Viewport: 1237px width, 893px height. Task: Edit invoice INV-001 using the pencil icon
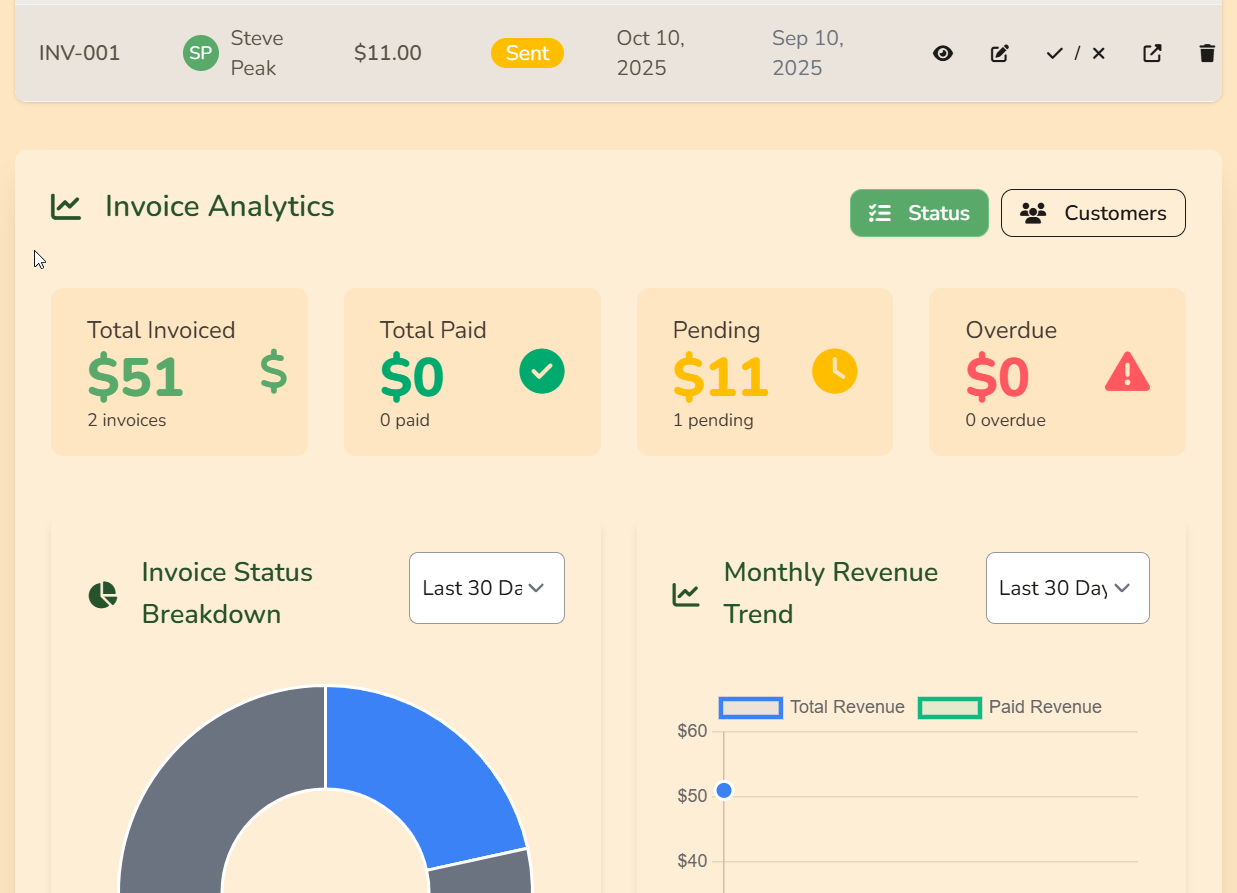tap(999, 53)
